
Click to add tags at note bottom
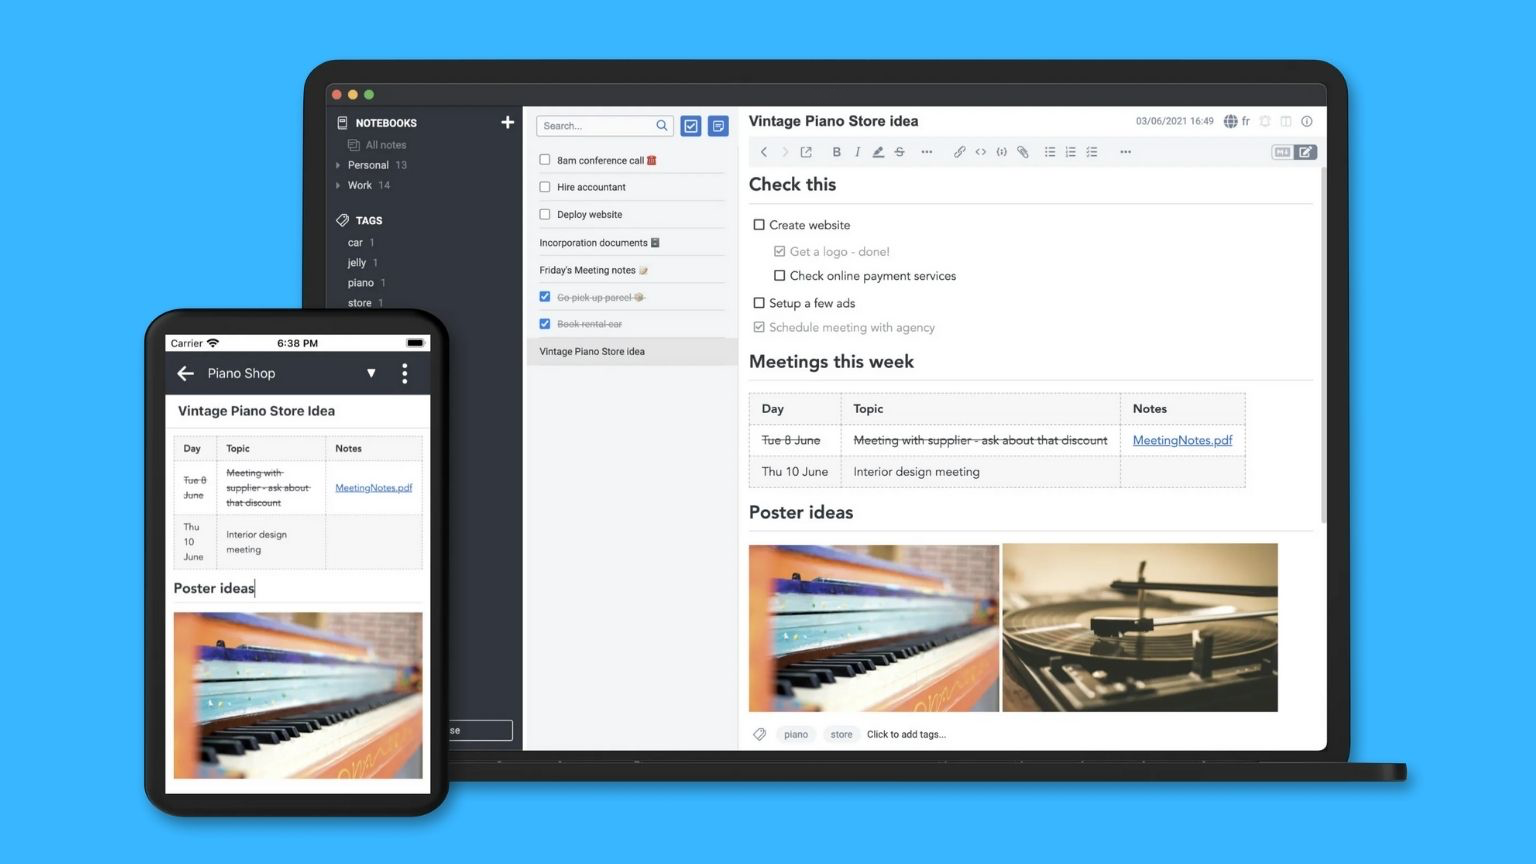[906, 734]
